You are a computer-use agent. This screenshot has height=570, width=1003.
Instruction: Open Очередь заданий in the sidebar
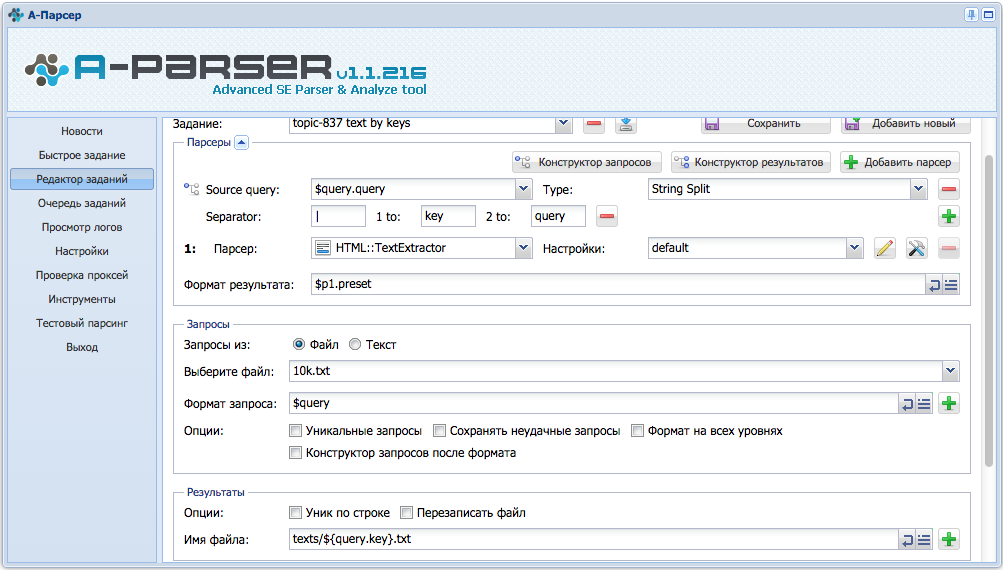(x=82, y=203)
